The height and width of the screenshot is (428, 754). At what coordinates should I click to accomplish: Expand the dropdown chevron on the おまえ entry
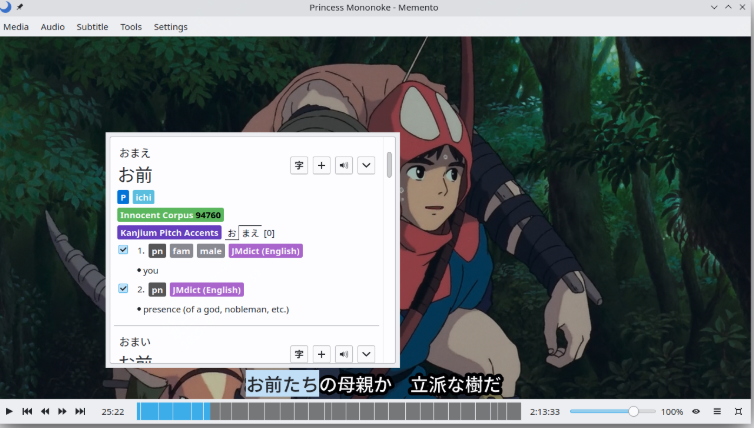click(x=366, y=165)
